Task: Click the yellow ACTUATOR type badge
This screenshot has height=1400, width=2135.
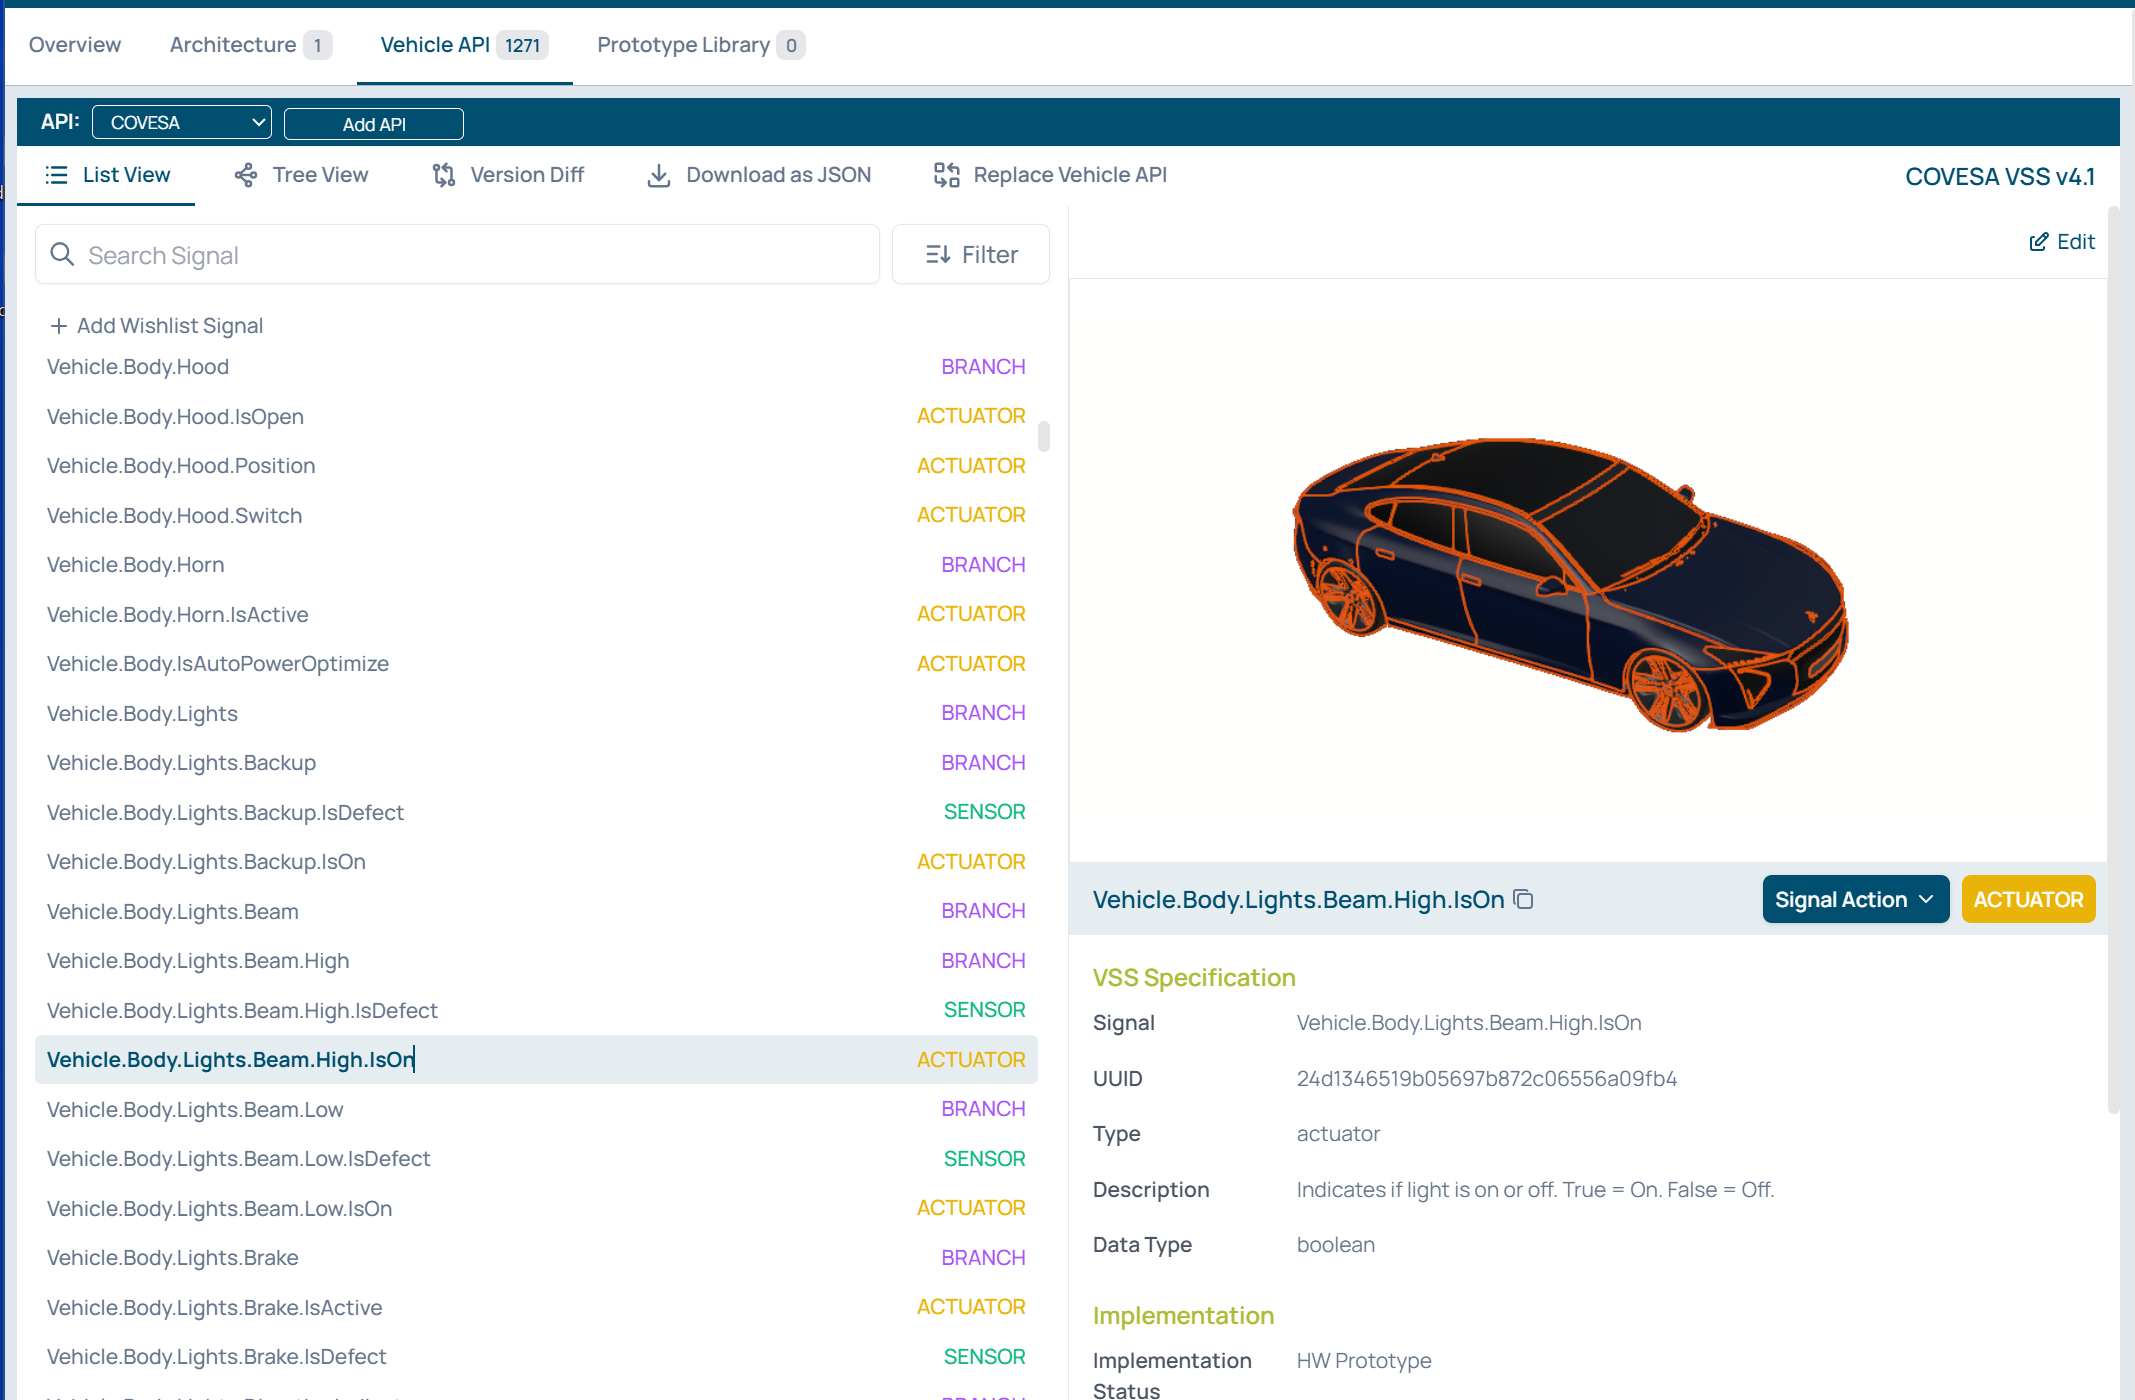Action: pos(2027,899)
